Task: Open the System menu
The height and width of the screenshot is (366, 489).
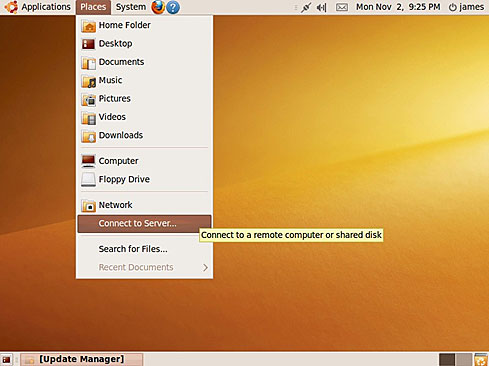Action: coord(131,7)
